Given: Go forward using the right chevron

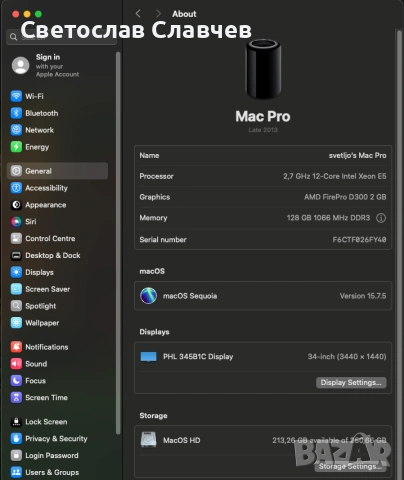Looking at the screenshot, I should (x=158, y=14).
